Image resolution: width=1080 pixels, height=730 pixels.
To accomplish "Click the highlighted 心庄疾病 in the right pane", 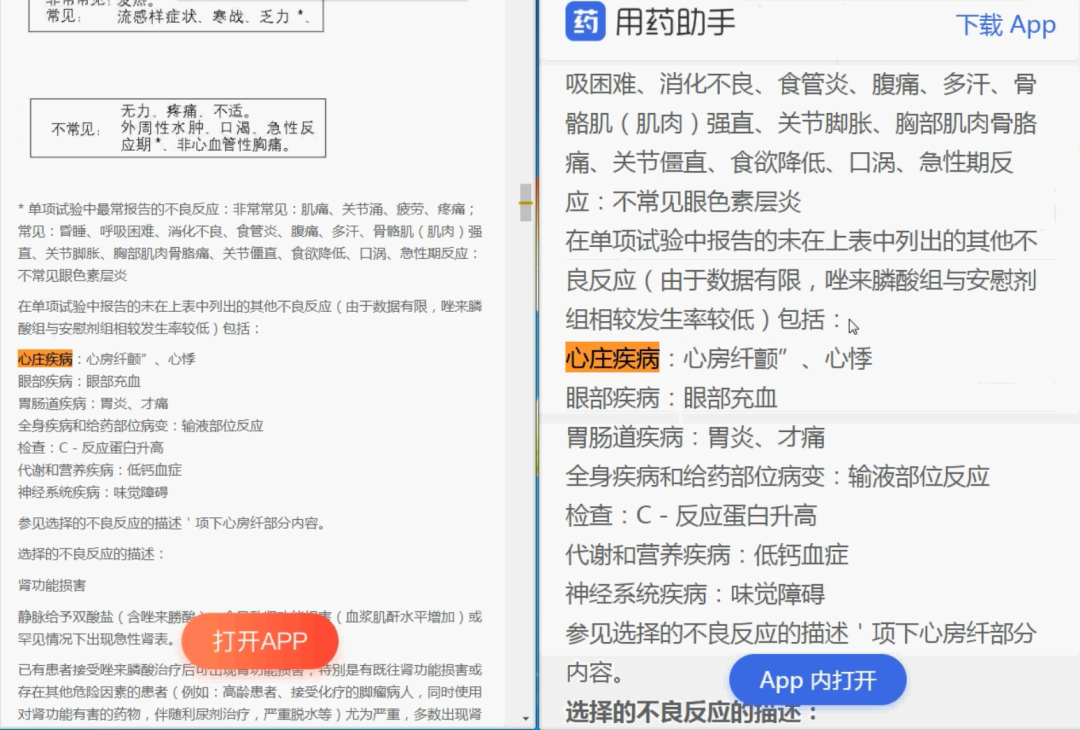I will click(x=612, y=359).
